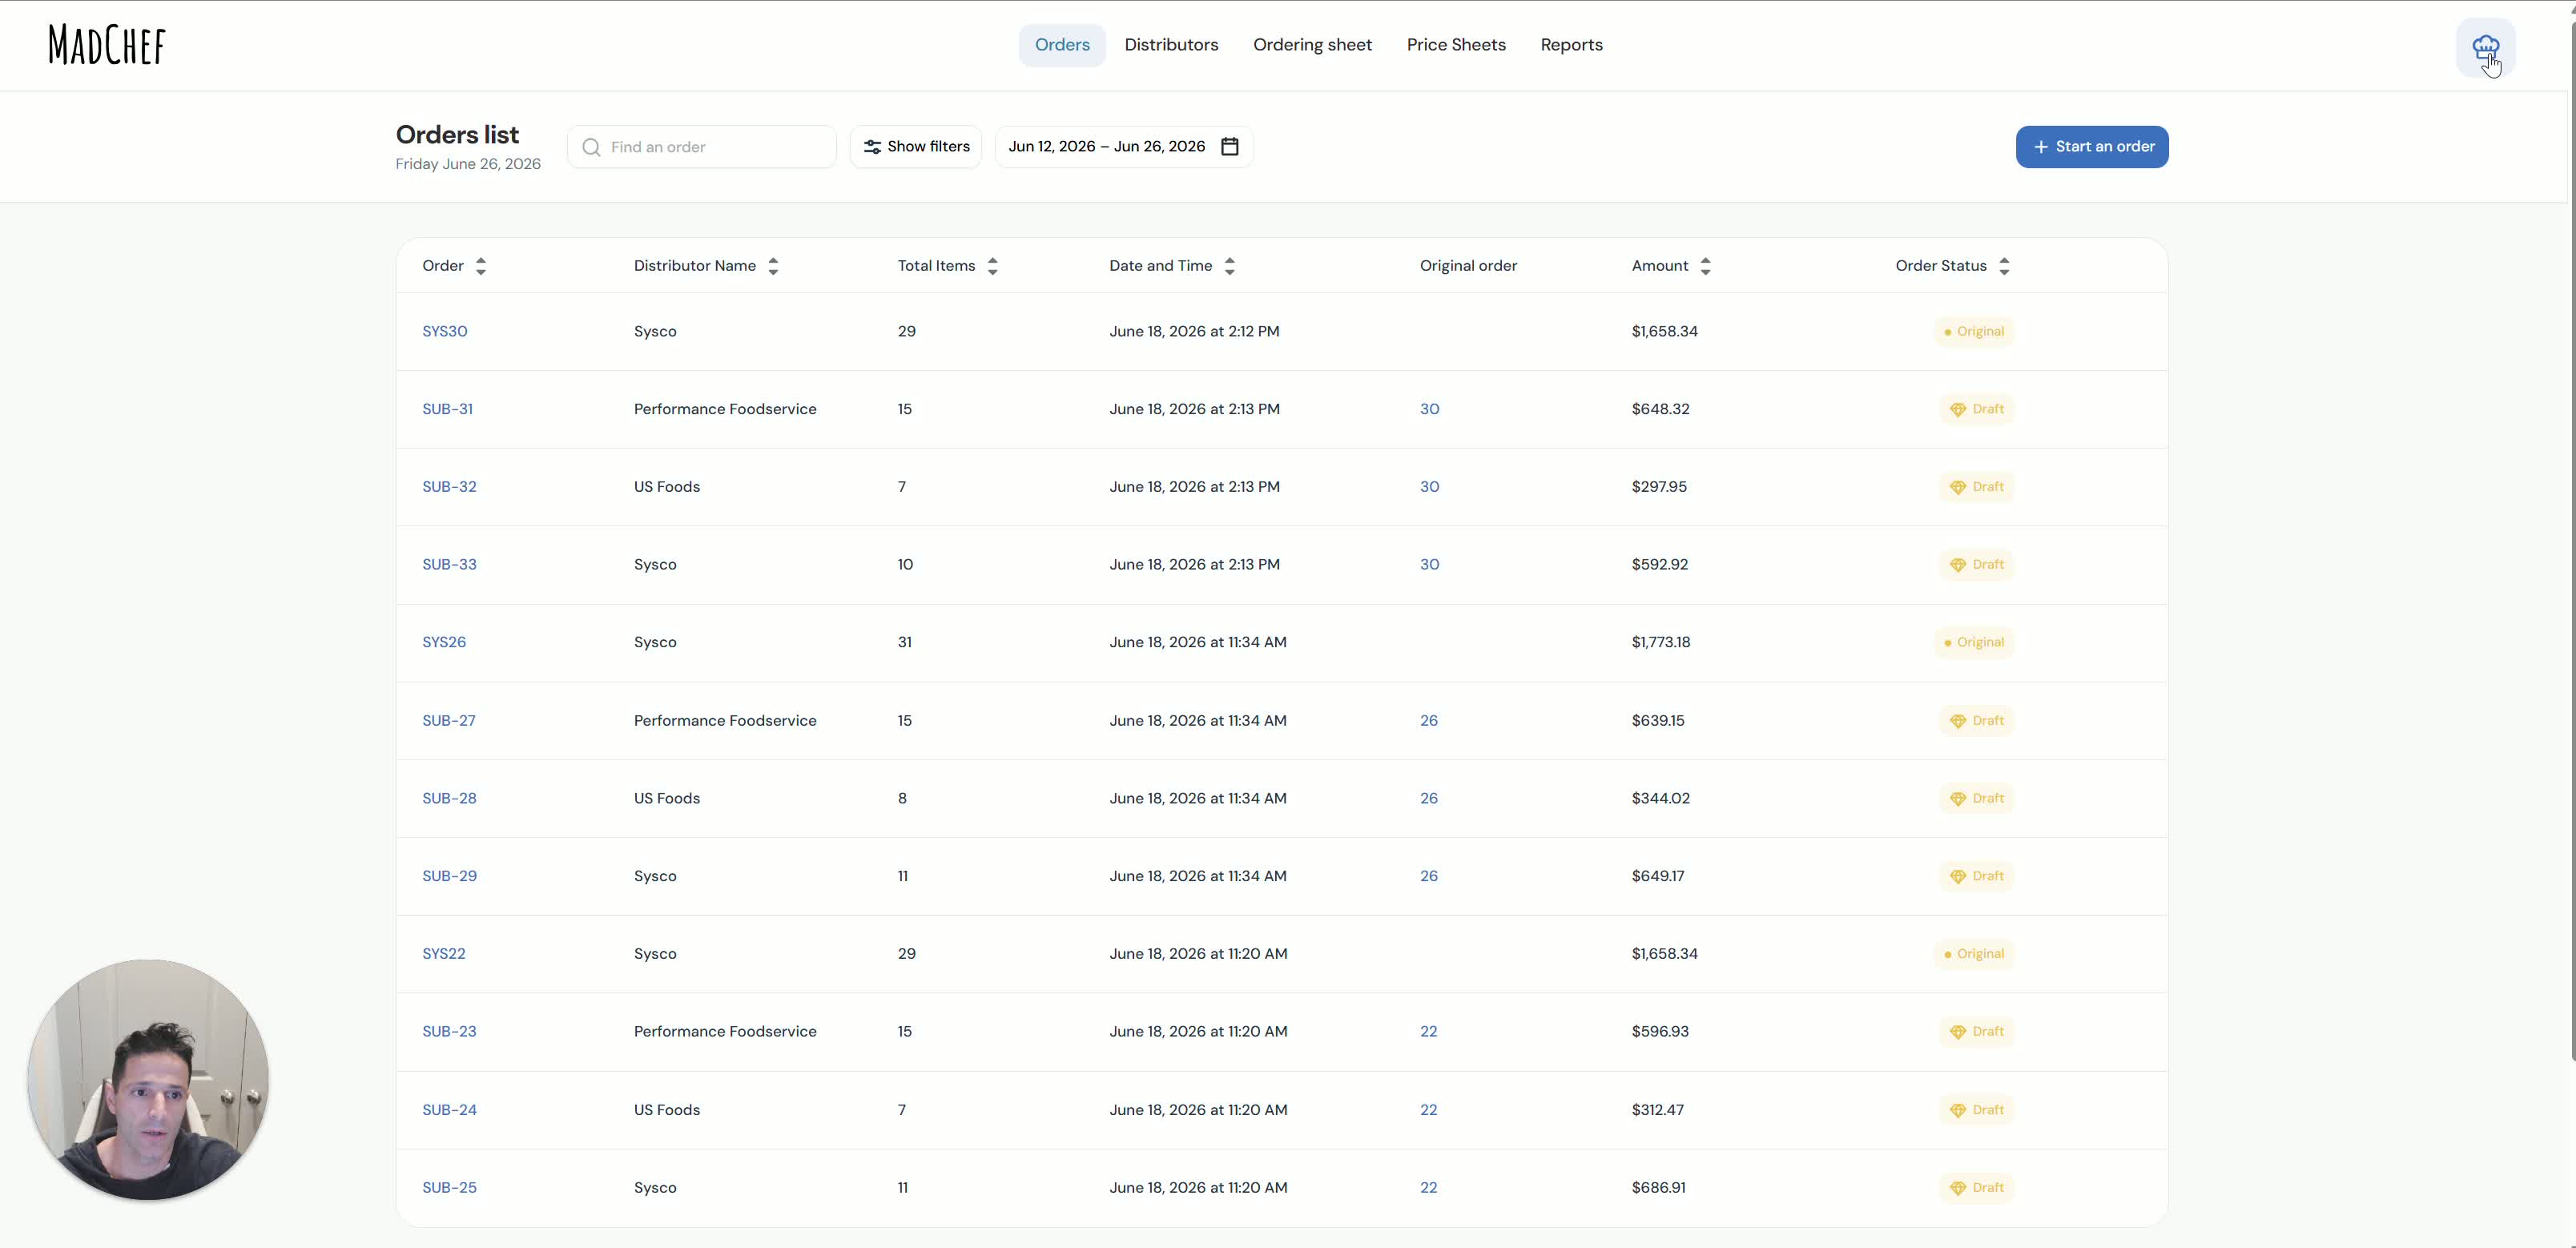Screen dimensions: 2576x1248
Task: Open order SUB-32
Action: pos(449,488)
